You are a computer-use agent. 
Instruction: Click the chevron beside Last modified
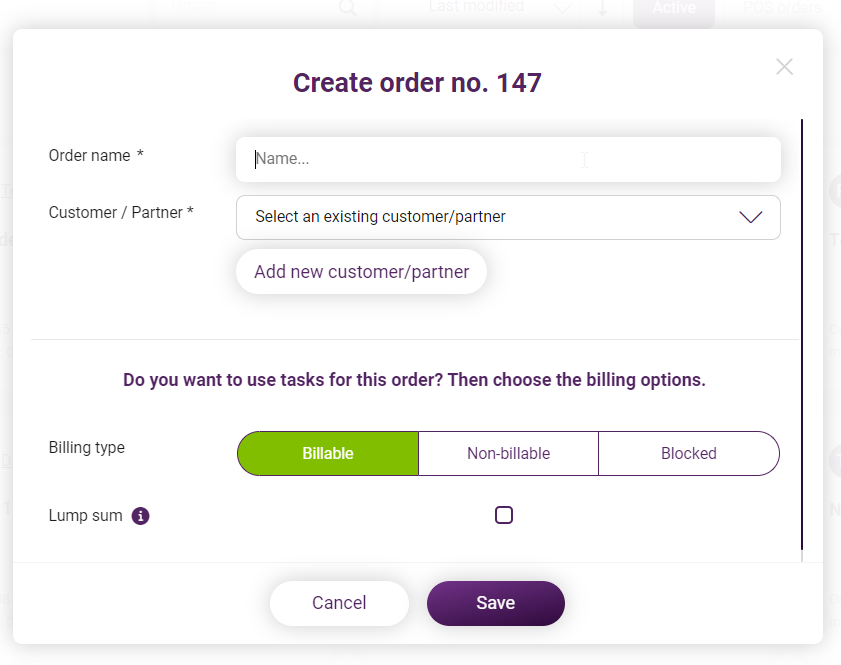562,8
